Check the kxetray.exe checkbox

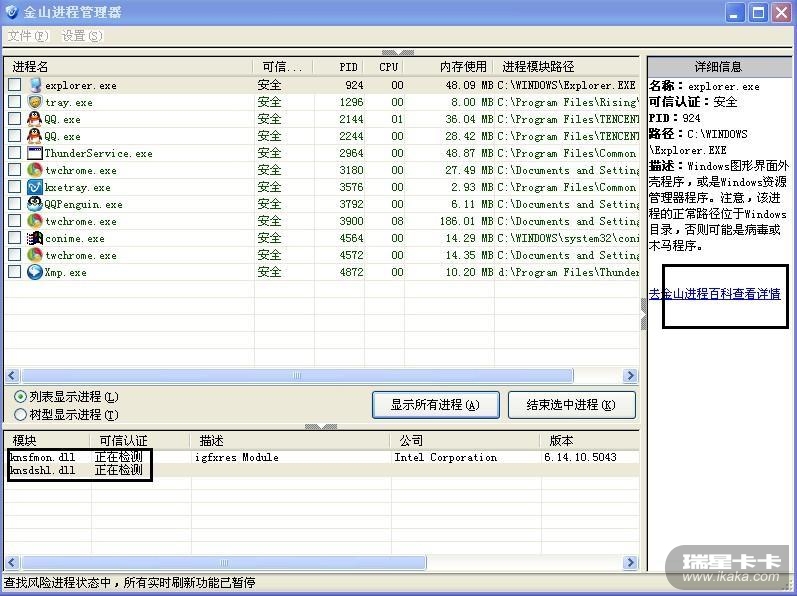pyautogui.click(x=15, y=186)
